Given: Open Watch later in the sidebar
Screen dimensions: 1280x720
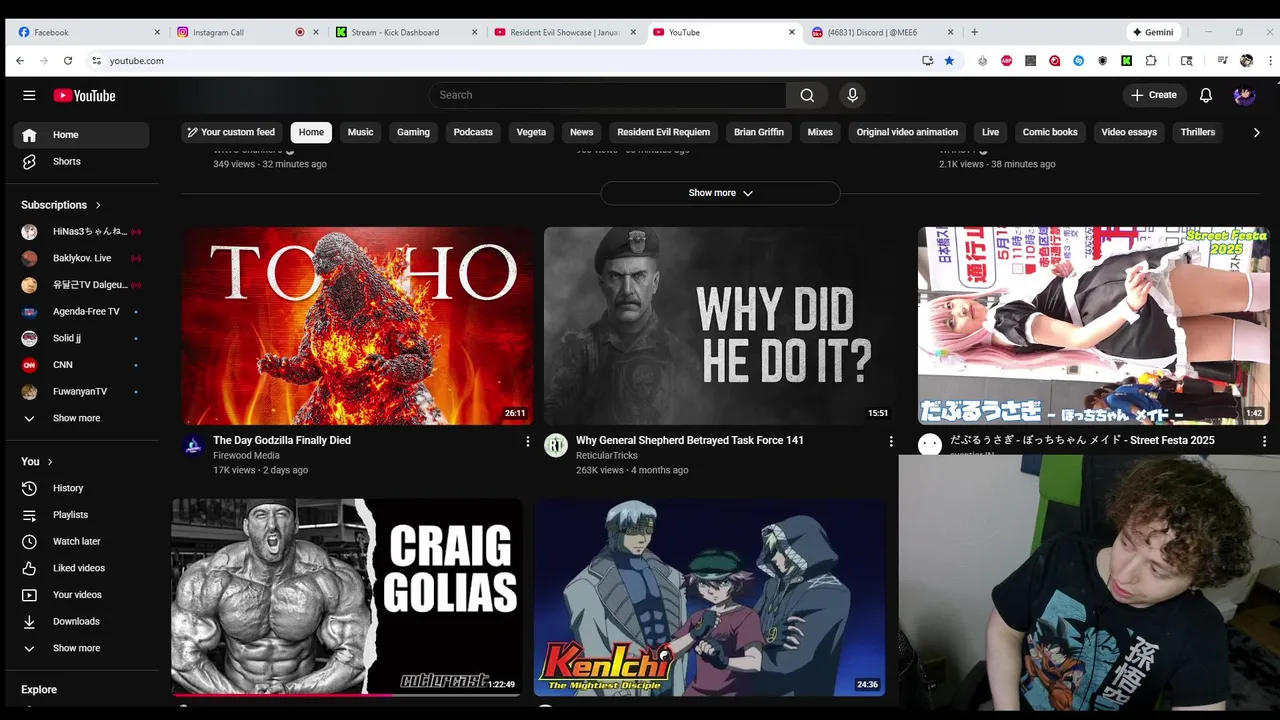Looking at the screenshot, I should (x=80, y=541).
